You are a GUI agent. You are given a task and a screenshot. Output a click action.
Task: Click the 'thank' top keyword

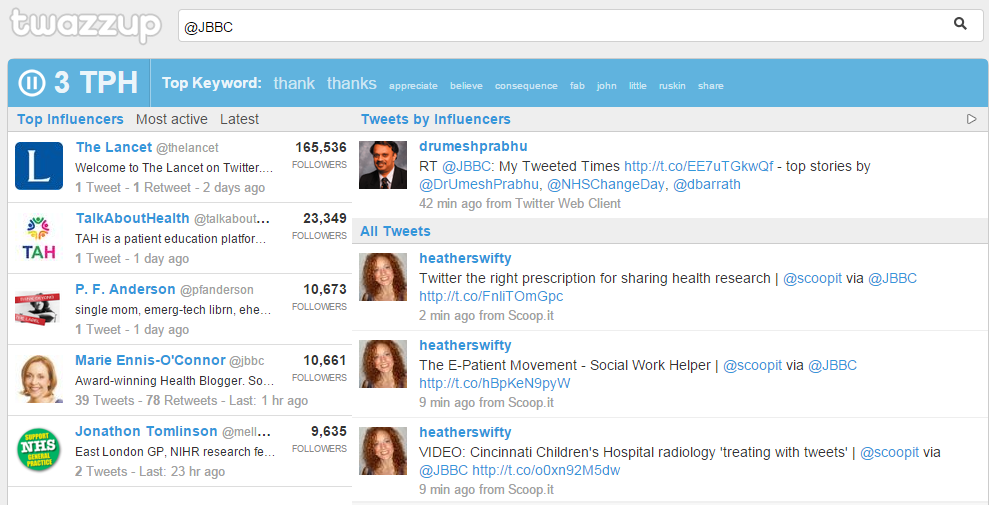click(294, 83)
